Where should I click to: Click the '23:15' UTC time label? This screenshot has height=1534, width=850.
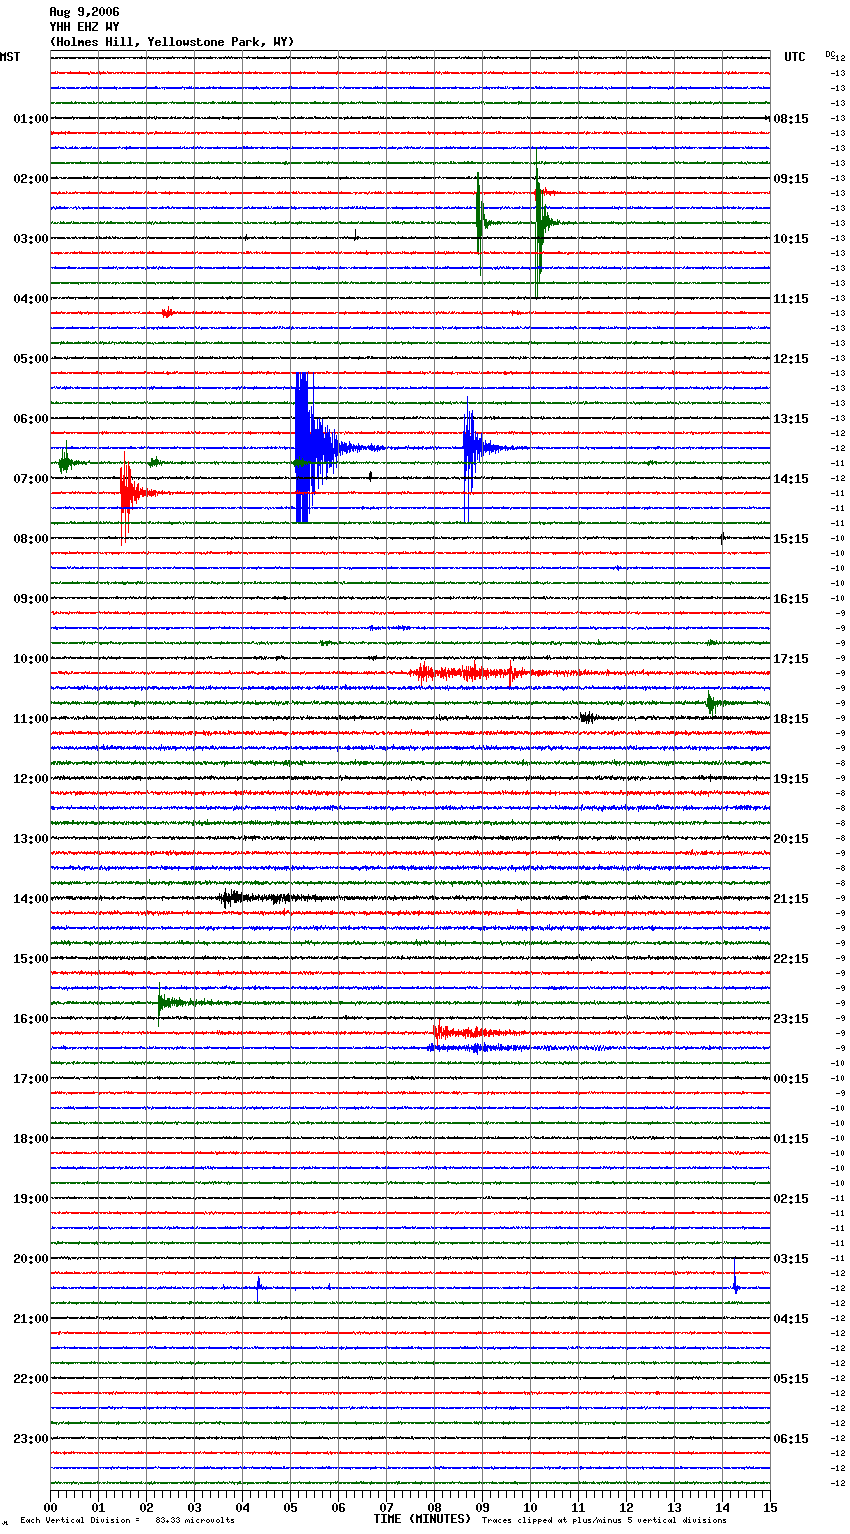[x=791, y=1018]
